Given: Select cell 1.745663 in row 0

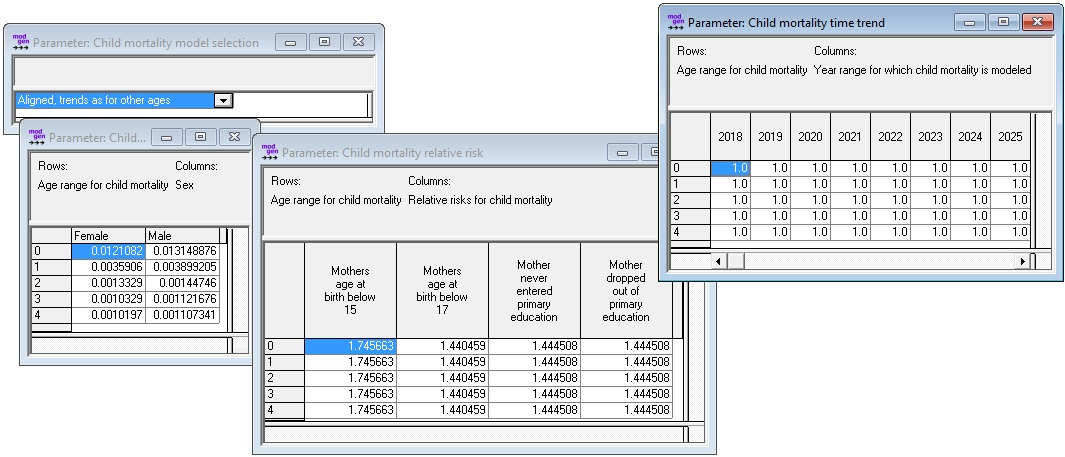Looking at the screenshot, I should [350, 346].
